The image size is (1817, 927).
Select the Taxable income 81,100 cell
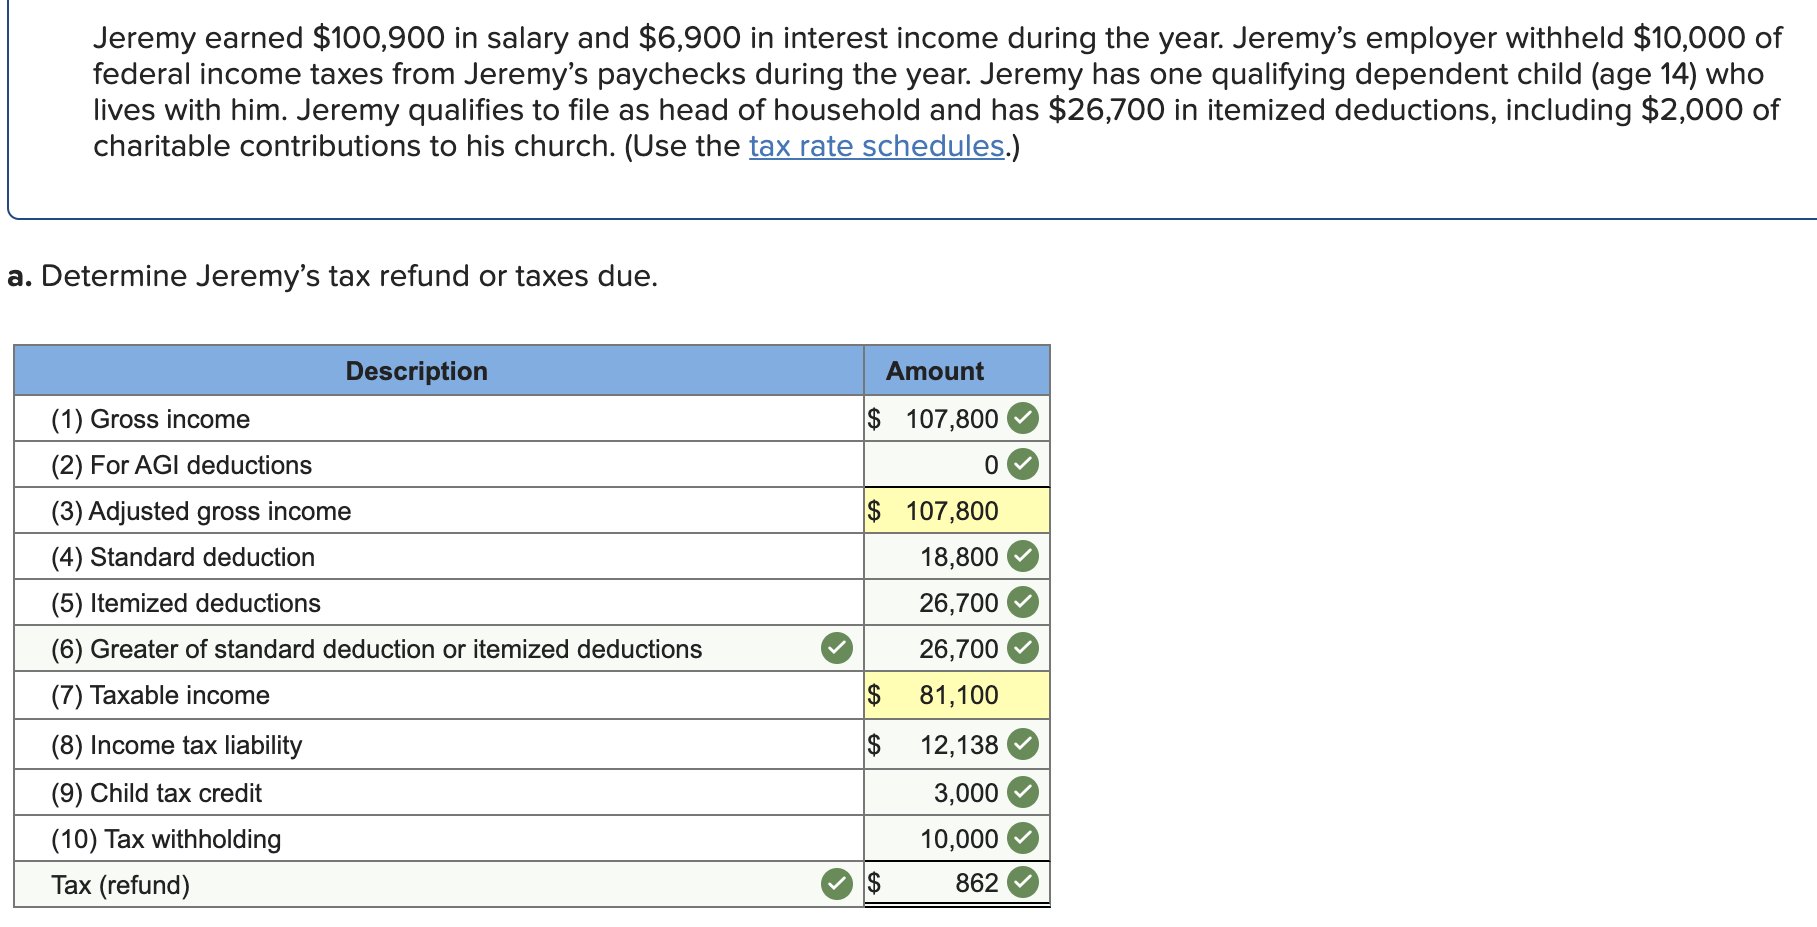pyautogui.click(x=957, y=695)
